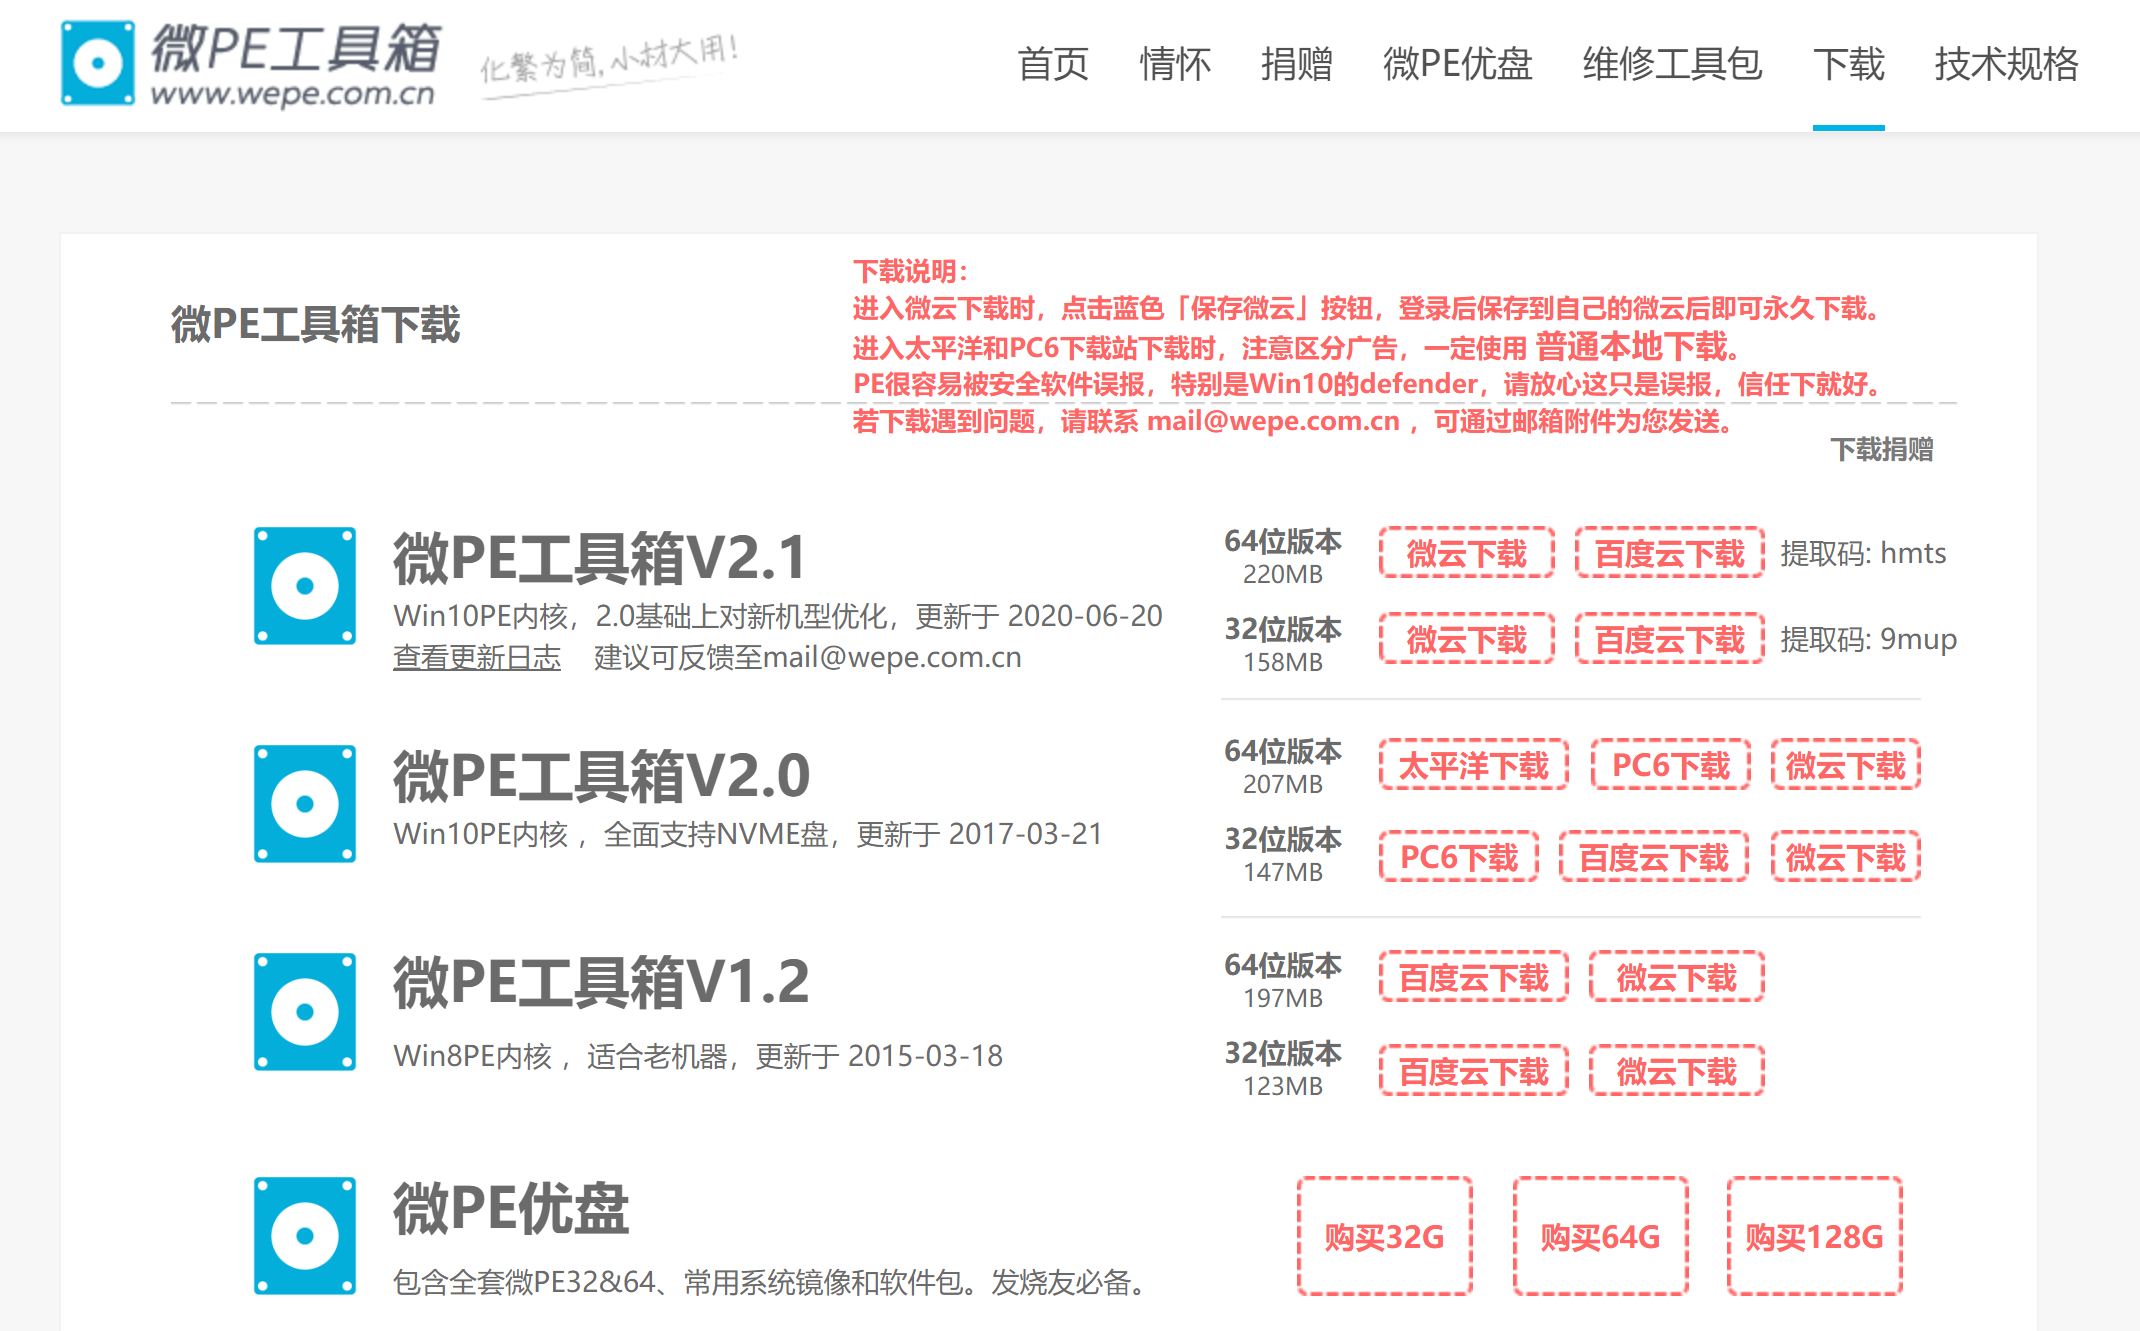Viewport: 2140px width, 1331px height.
Task: Click the 下载捐赠 link
Action: click(x=1882, y=449)
